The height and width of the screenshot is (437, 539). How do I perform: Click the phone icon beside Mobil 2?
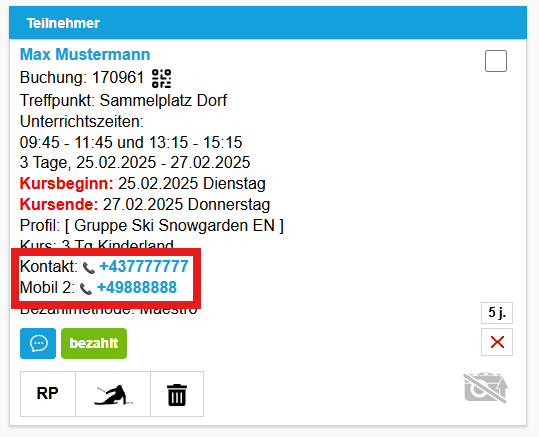[86, 289]
